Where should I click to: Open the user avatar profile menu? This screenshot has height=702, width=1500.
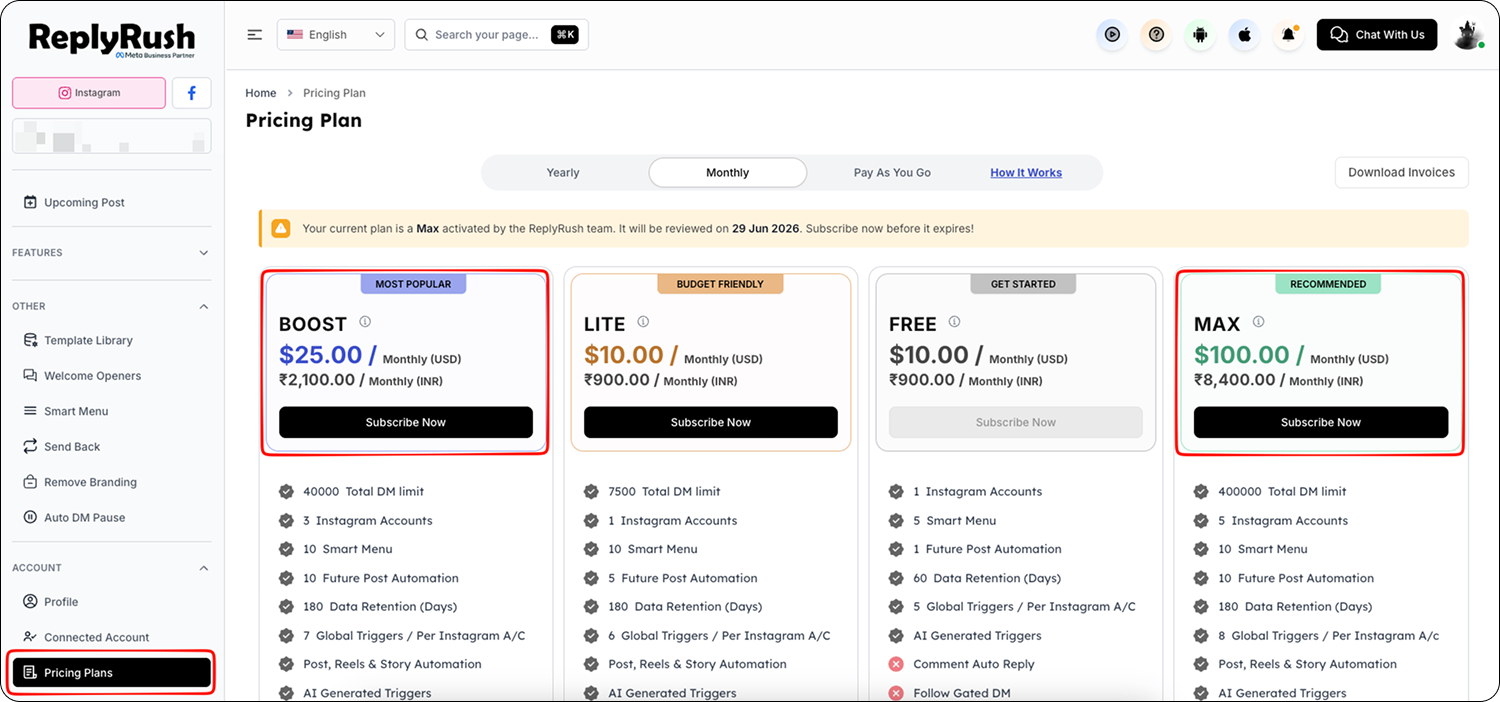(1468, 35)
